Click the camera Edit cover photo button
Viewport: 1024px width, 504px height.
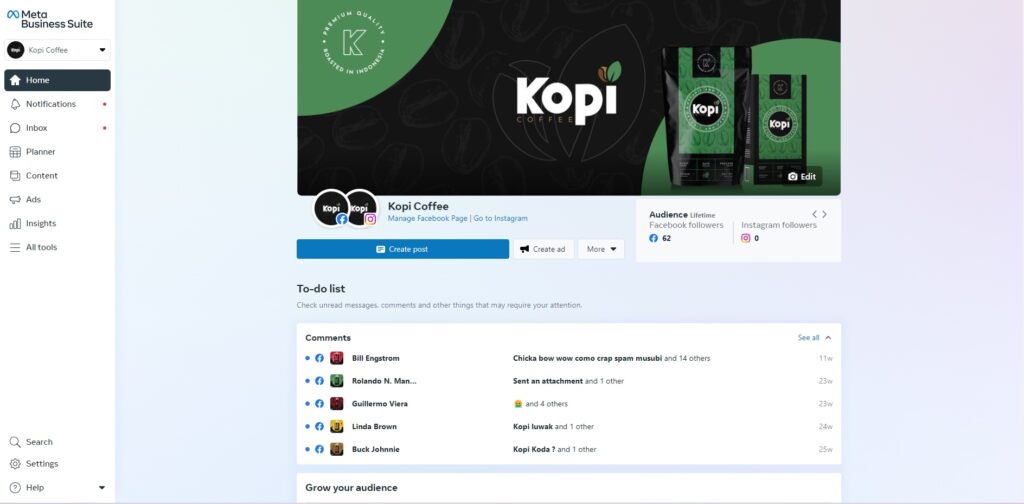(x=802, y=176)
